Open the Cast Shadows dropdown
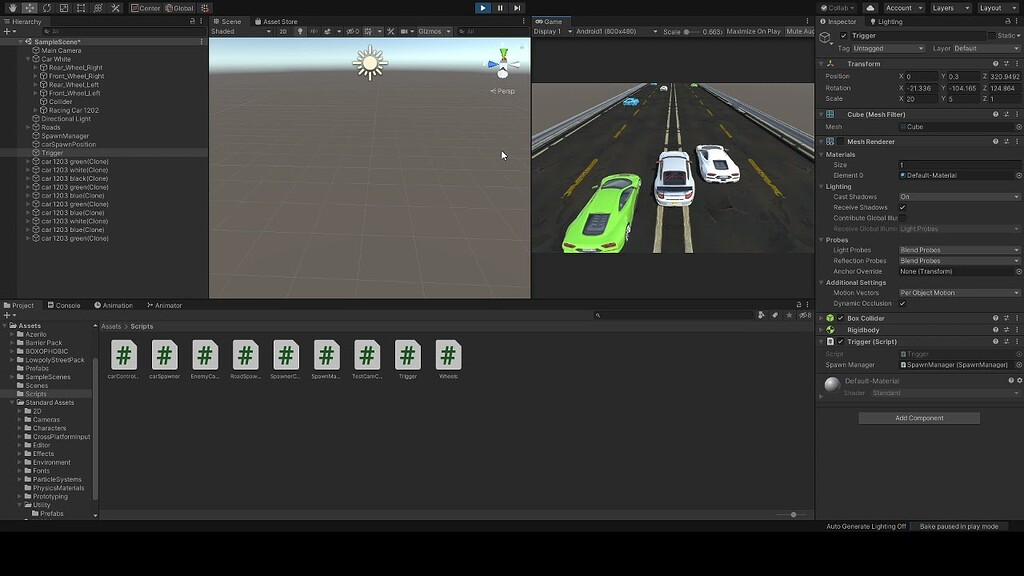 tap(958, 196)
